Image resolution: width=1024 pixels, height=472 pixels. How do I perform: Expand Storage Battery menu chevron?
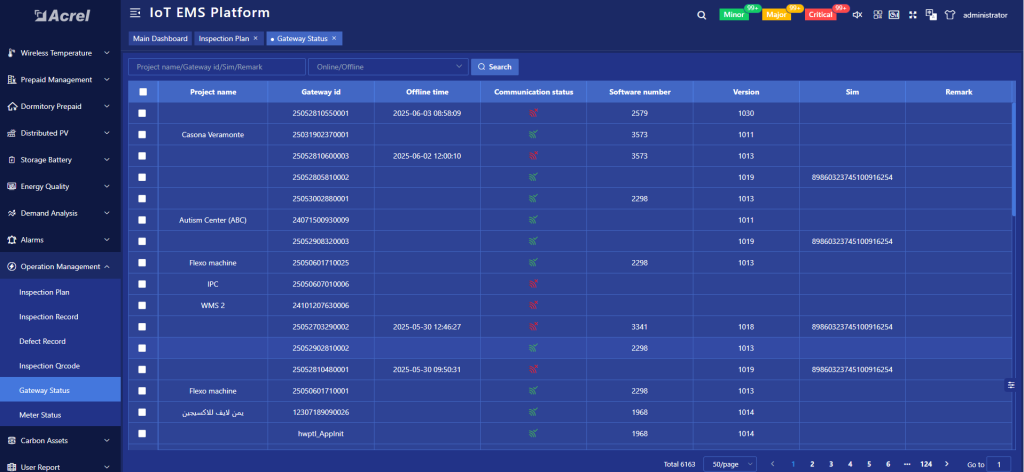(x=106, y=160)
